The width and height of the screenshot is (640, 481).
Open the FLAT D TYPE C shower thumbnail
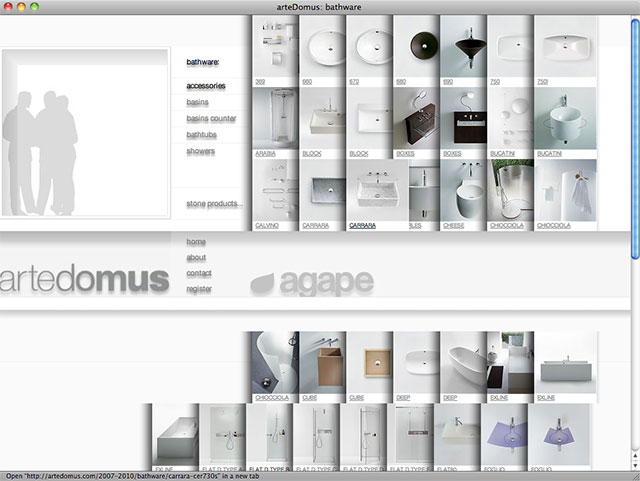coord(316,435)
